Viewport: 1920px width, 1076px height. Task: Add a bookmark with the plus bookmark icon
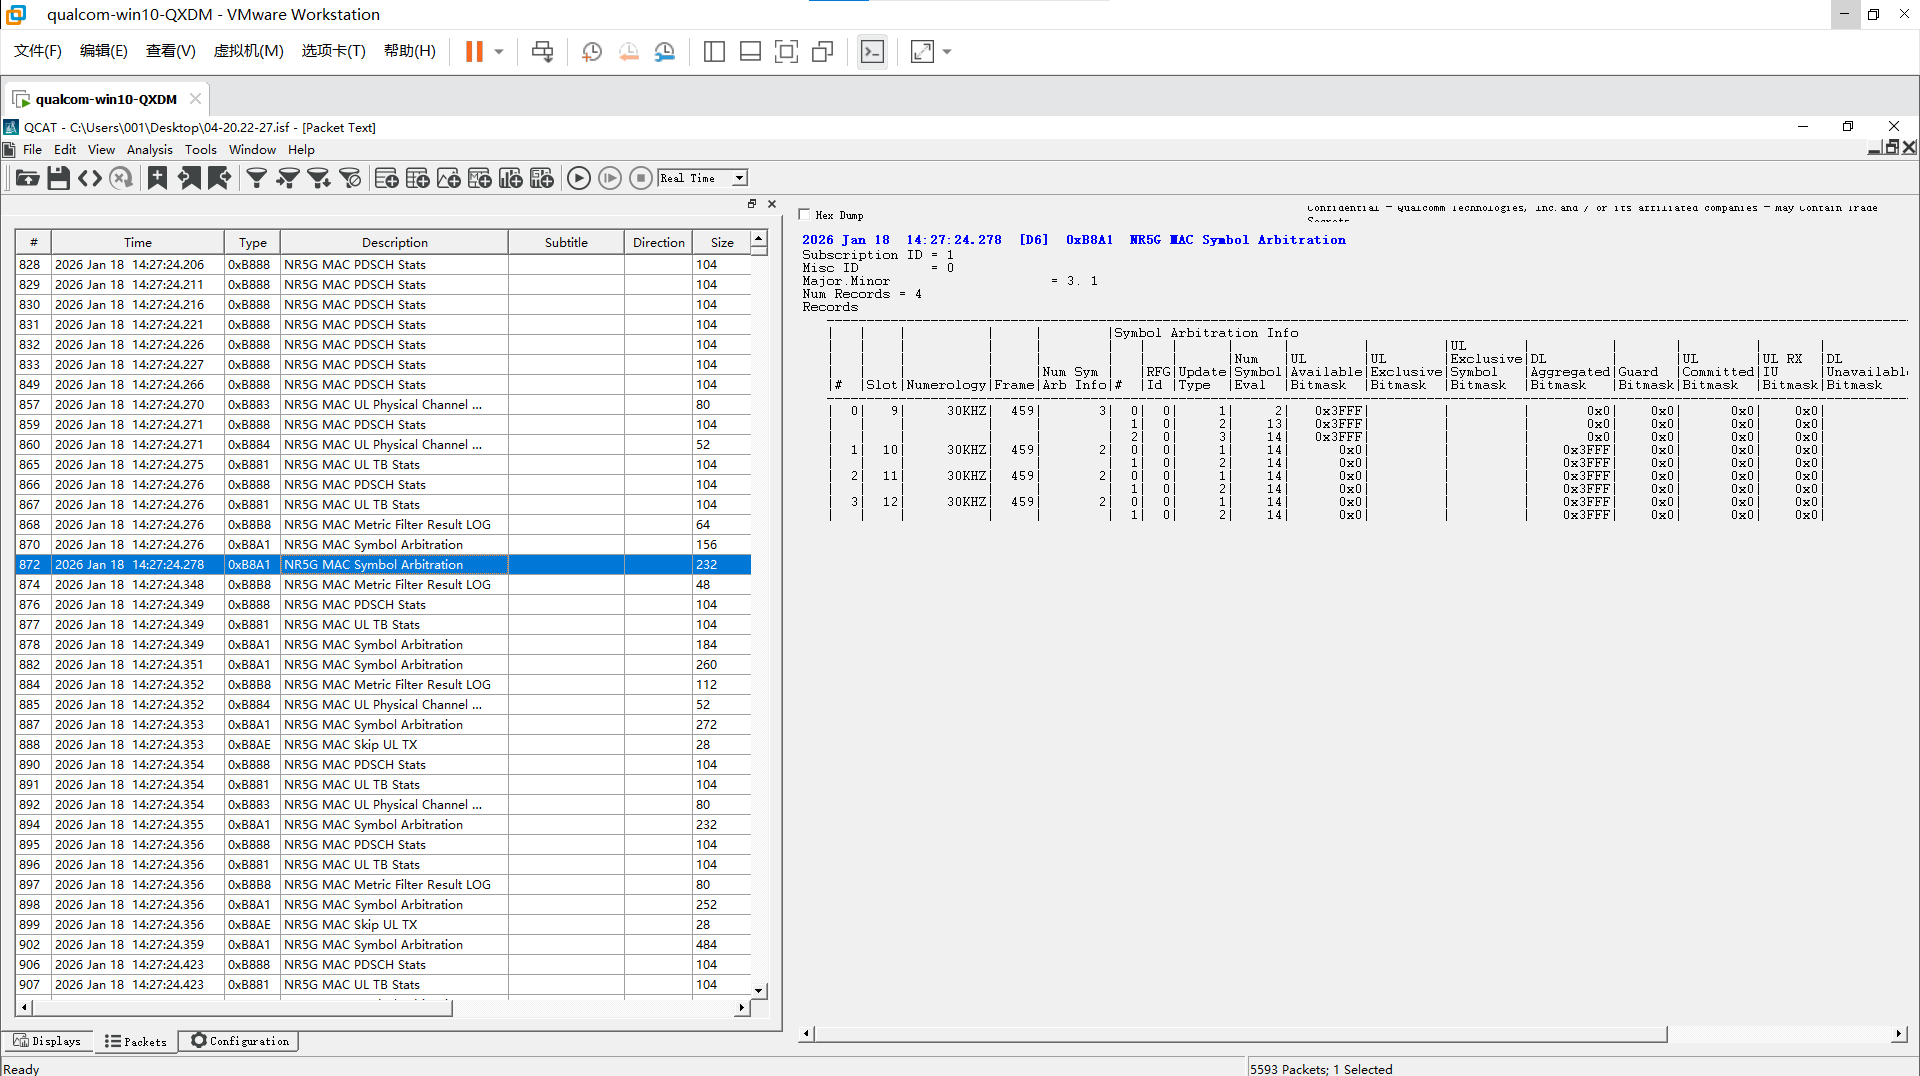[x=157, y=178]
